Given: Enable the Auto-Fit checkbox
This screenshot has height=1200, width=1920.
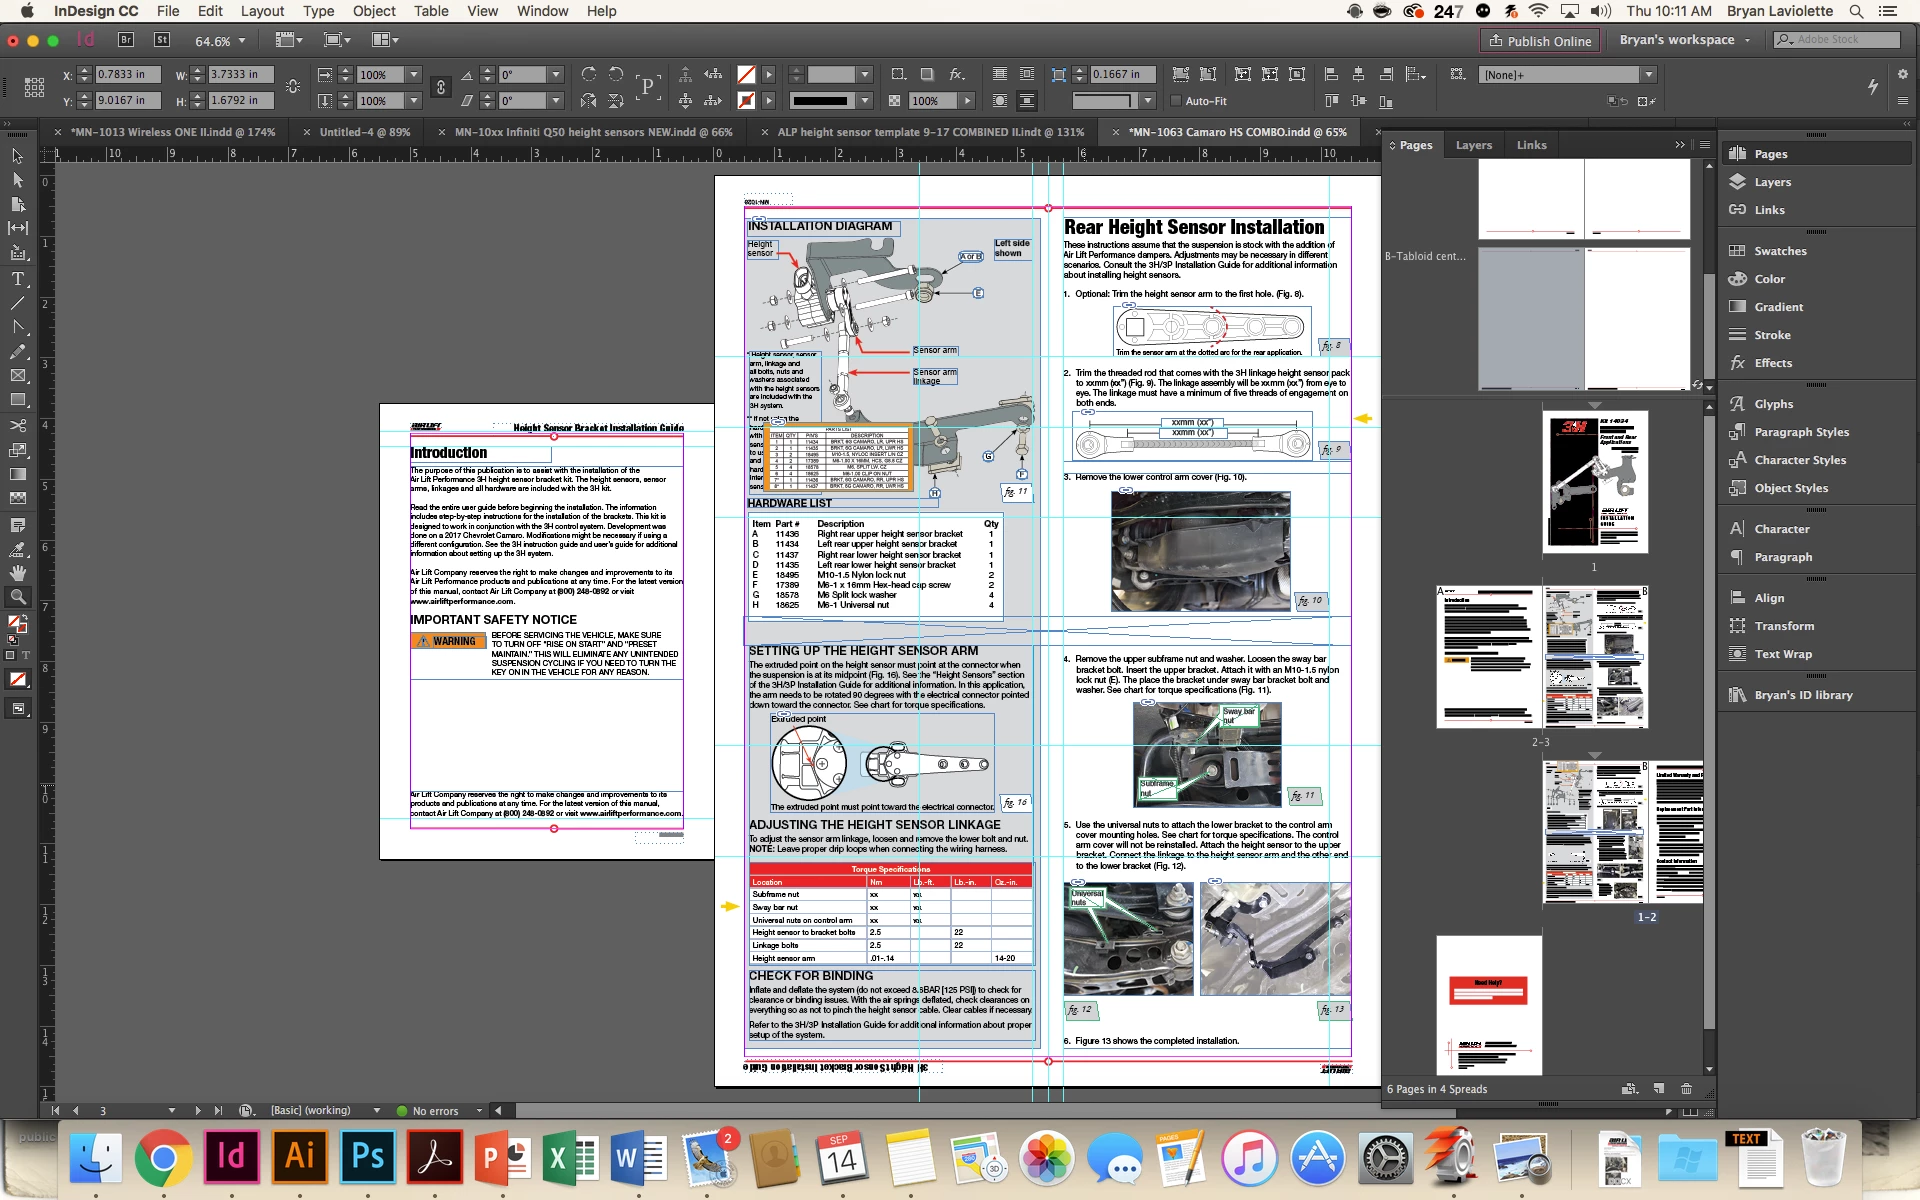Looking at the screenshot, I should tap(1176, 101).
